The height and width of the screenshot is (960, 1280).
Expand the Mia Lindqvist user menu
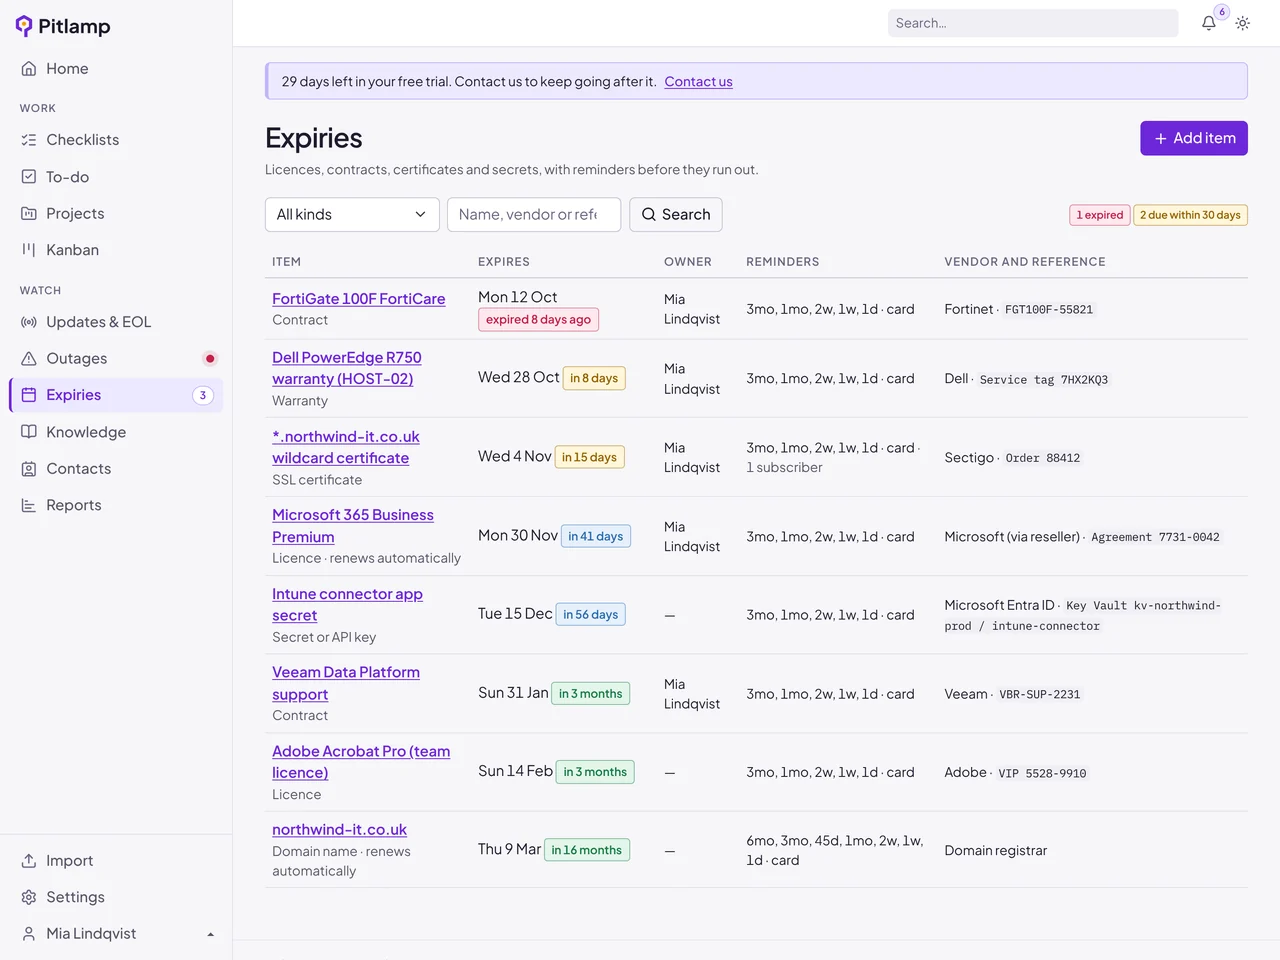click(x=116, y=934)
